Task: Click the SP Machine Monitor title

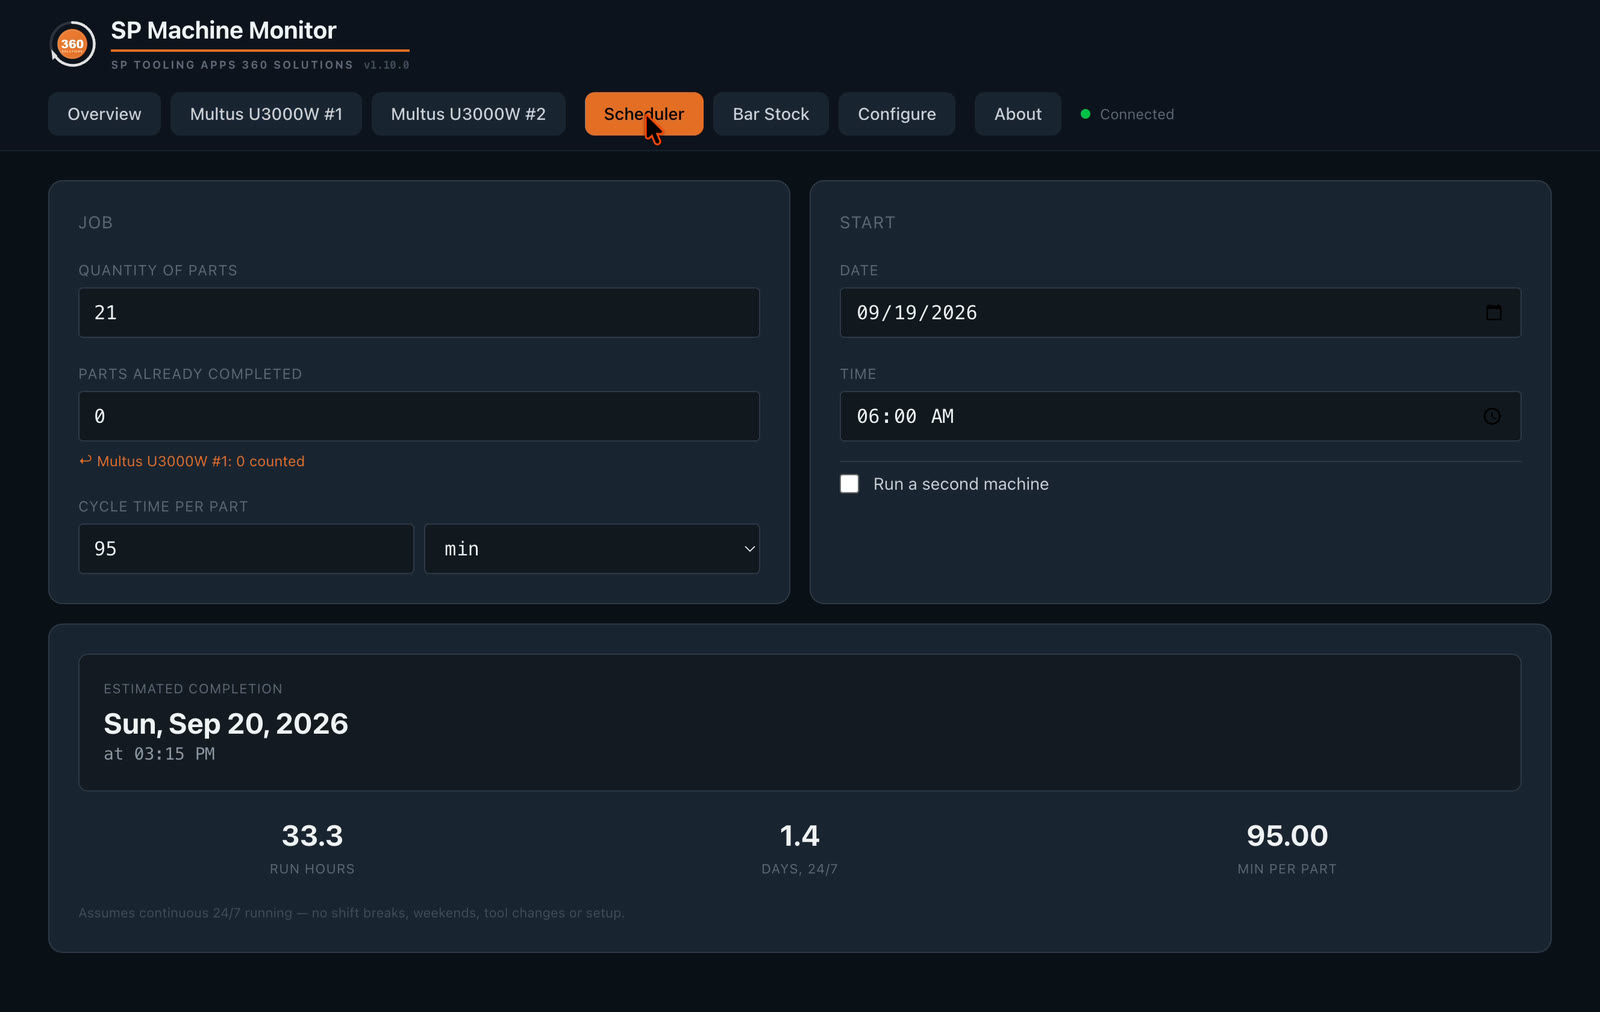Action: (x=224, y=31)
